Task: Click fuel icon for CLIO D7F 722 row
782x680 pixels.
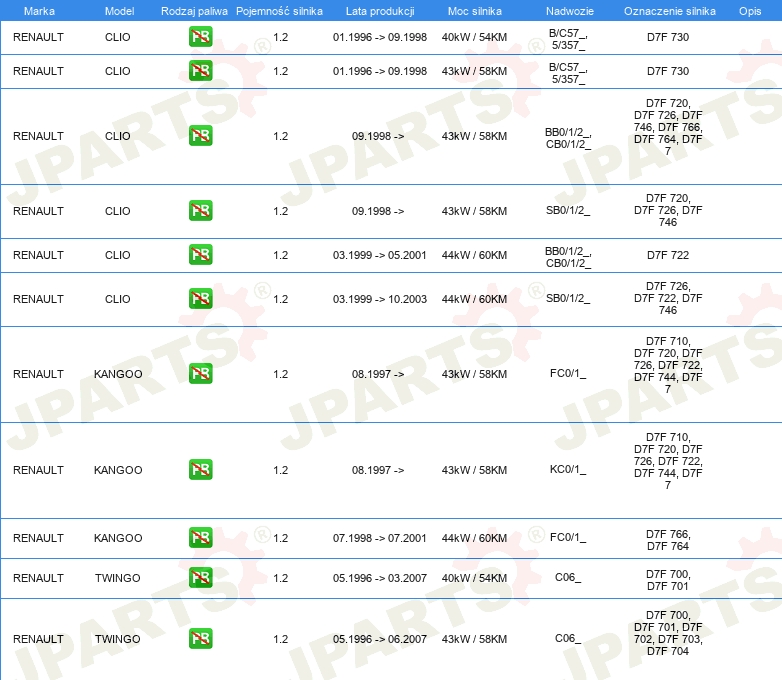Action: tap(200, 254)
